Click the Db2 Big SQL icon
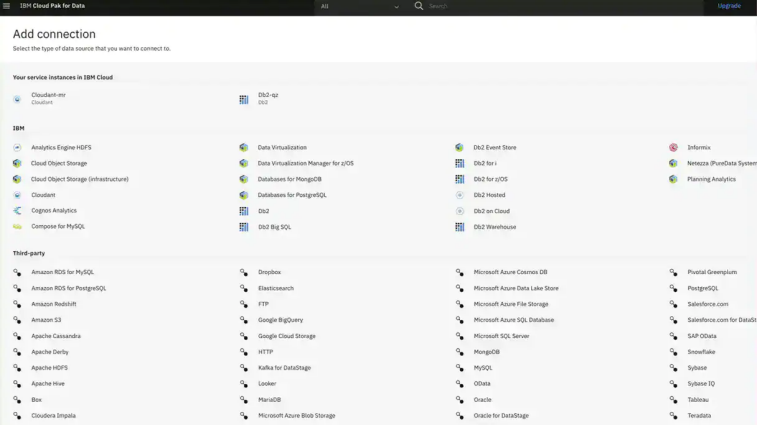Viewport: 757px width, 425px height. click(244, 227)
